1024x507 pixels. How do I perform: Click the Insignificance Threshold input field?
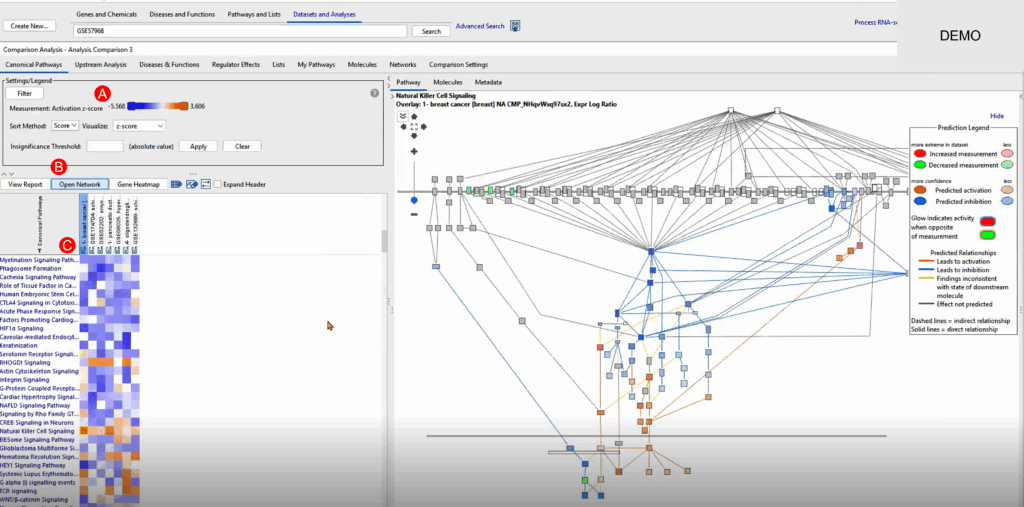pyautogui.click(x=104, y=146)
